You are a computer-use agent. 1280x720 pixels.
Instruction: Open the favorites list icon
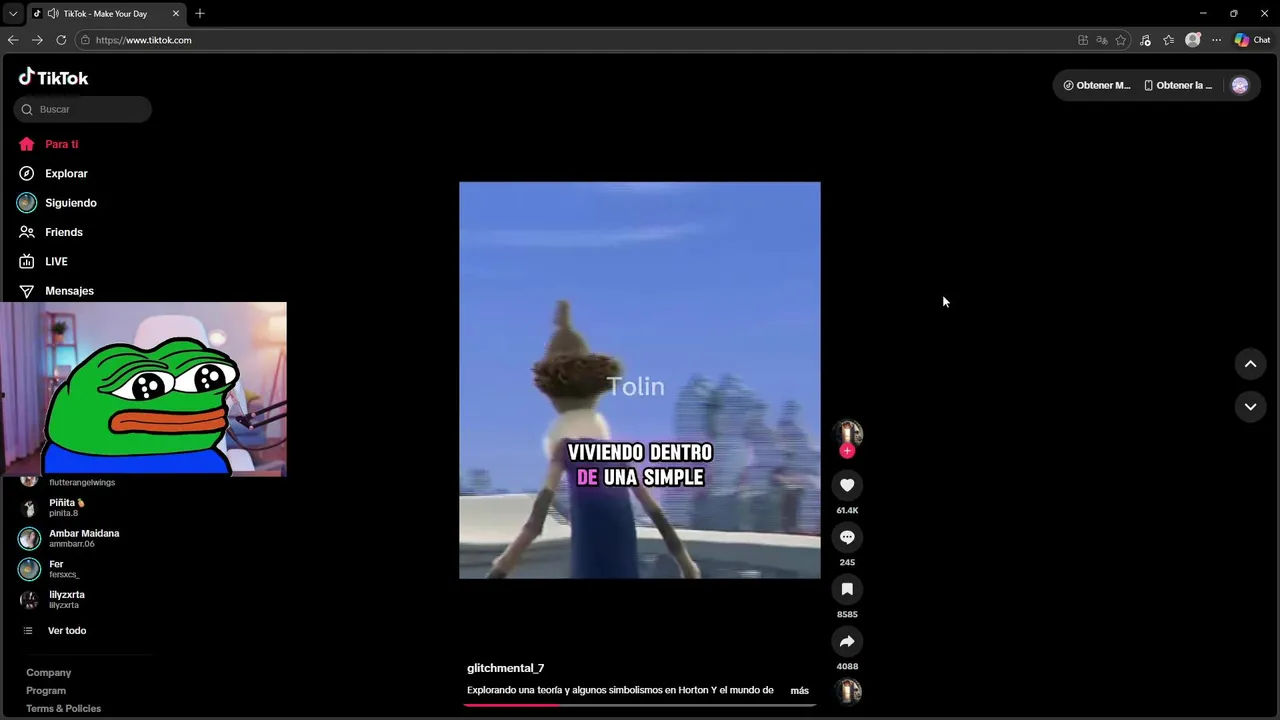[1168, 40]
